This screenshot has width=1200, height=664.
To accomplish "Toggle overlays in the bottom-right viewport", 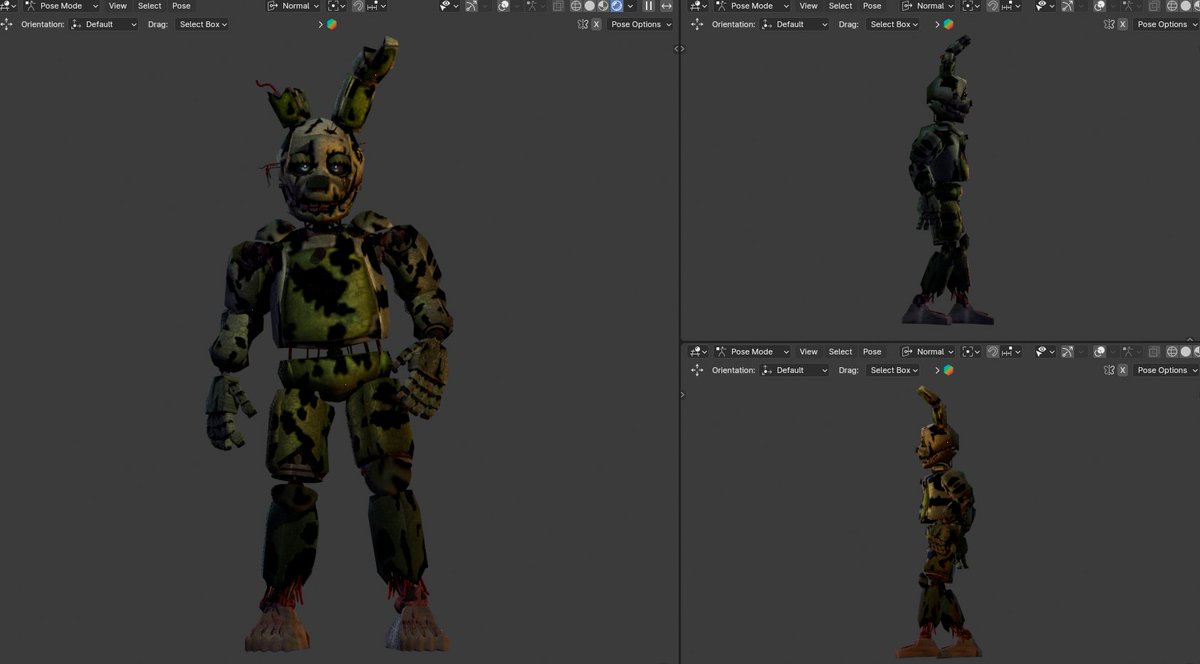I will coord(1099,352).
